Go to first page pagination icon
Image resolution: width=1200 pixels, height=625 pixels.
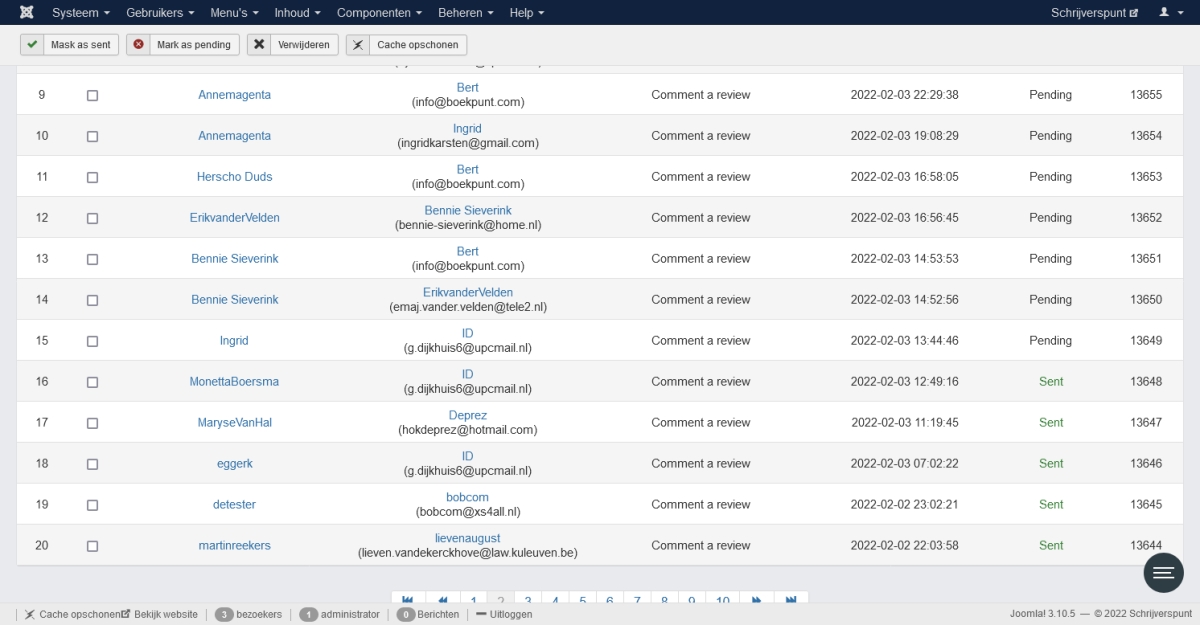pos(407,600)
